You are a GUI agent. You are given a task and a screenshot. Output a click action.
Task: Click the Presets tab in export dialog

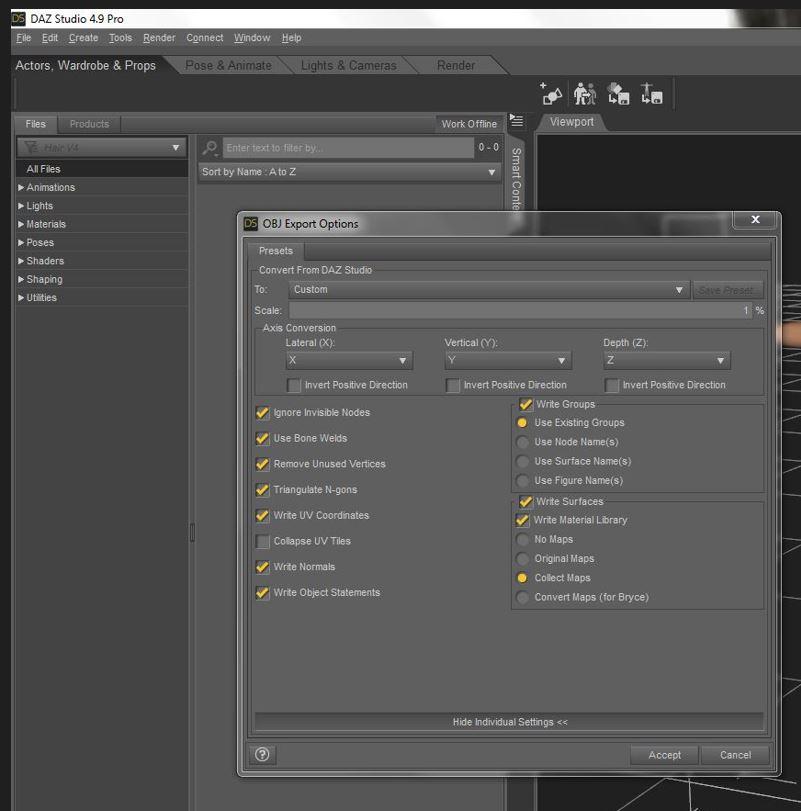tap(276, 251)
